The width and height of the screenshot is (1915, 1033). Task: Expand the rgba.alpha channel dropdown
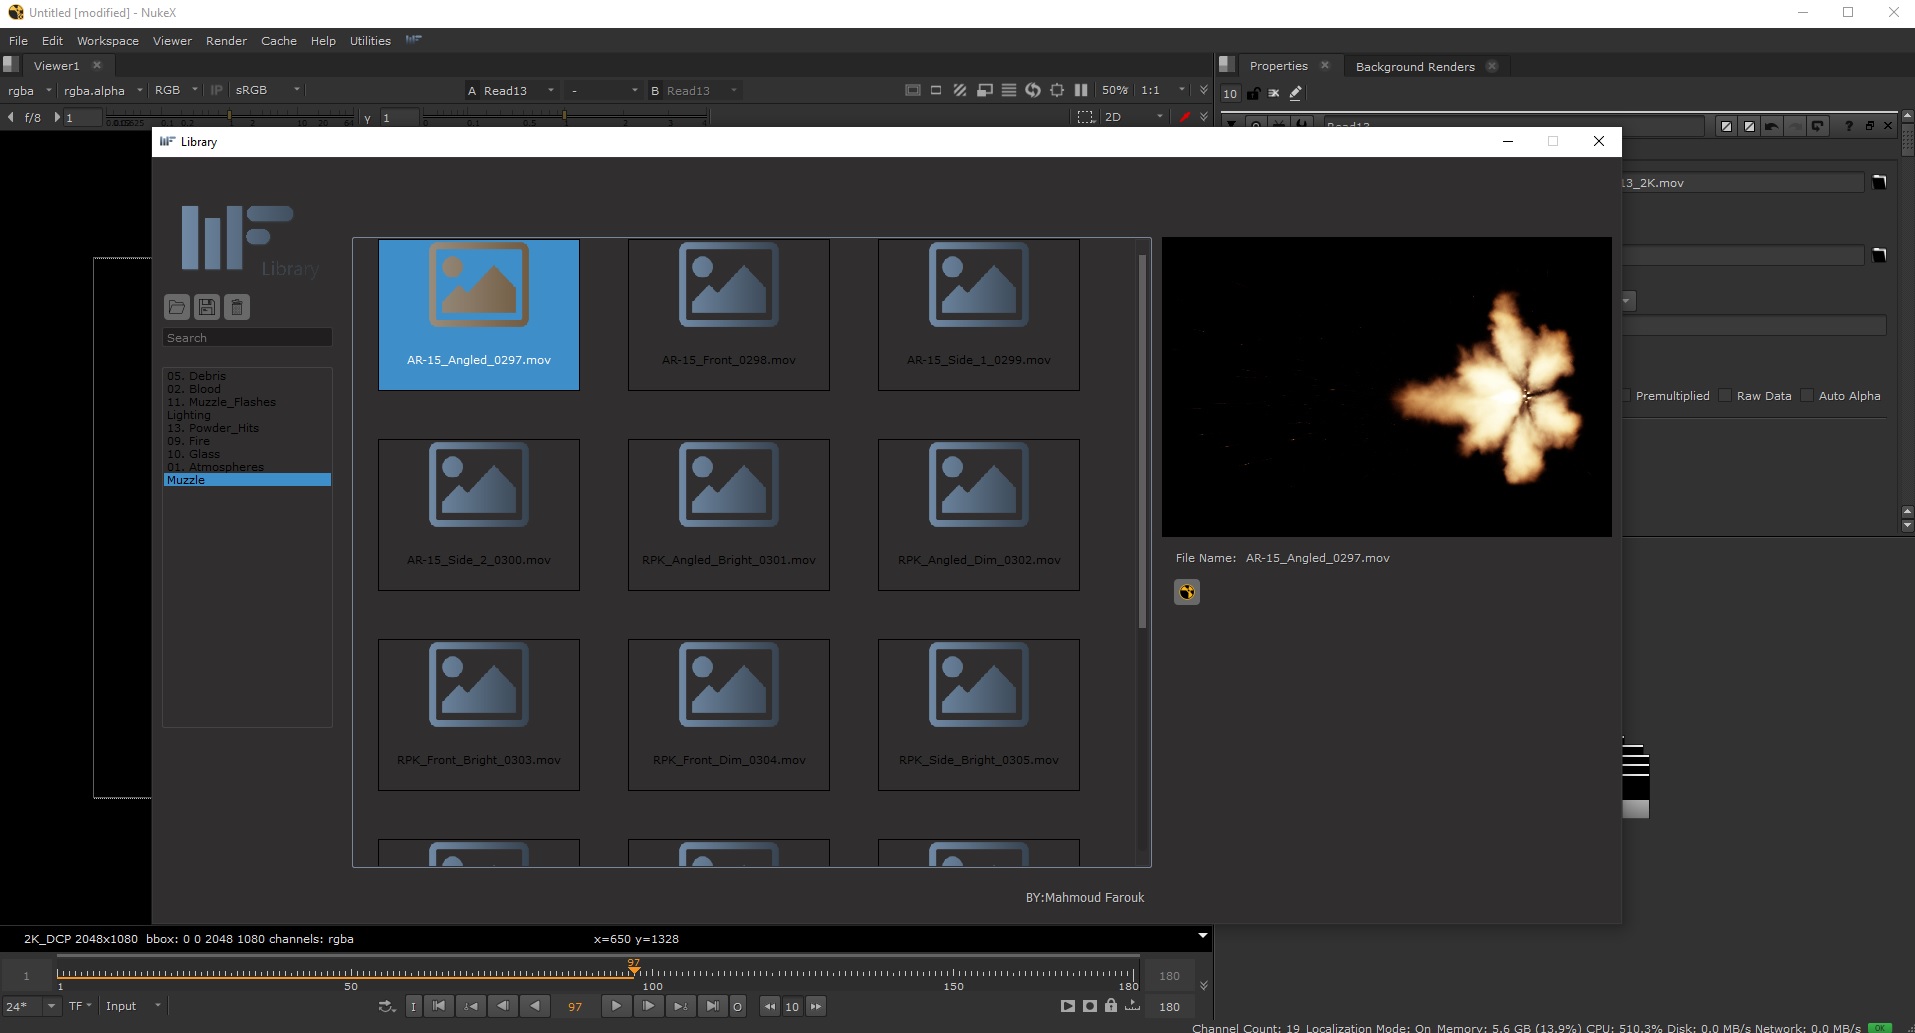[103, 90]
